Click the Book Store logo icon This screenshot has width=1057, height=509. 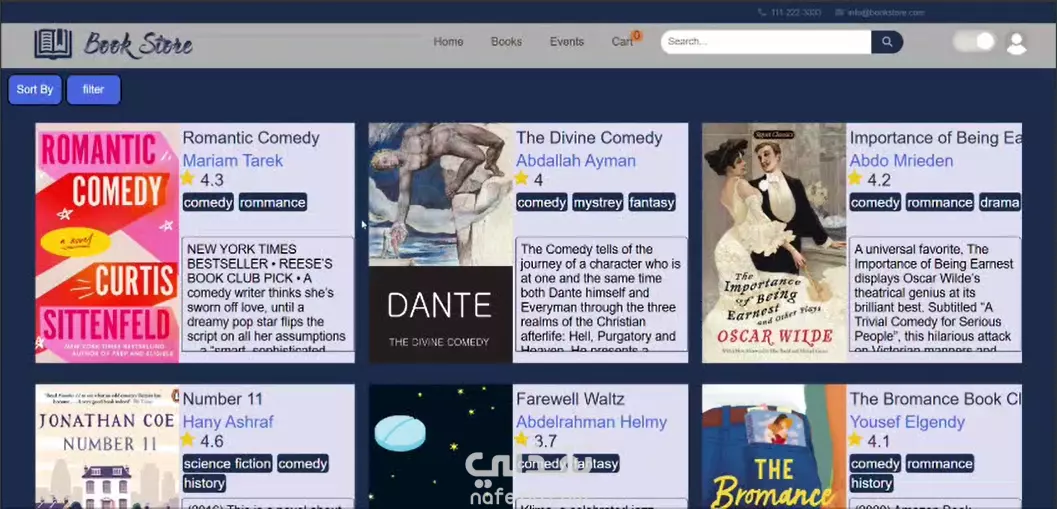(x=53, y=44)
